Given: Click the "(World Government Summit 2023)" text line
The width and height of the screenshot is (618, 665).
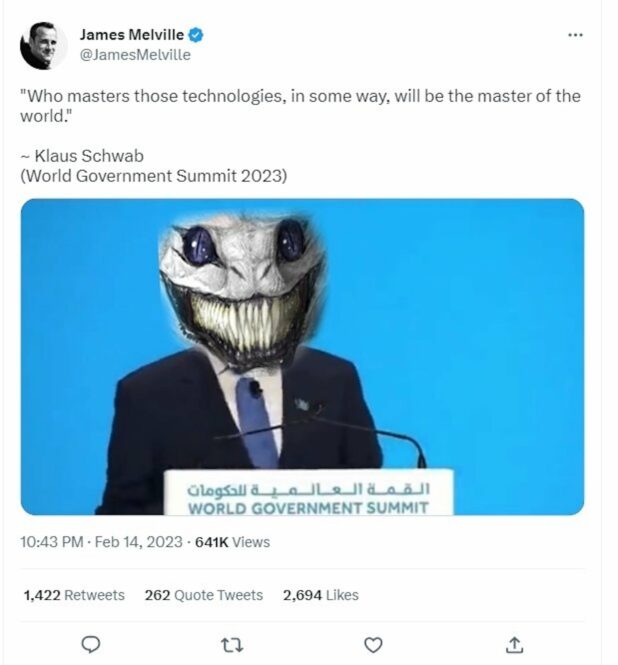Looking at the screenshot, I should 153,176.
